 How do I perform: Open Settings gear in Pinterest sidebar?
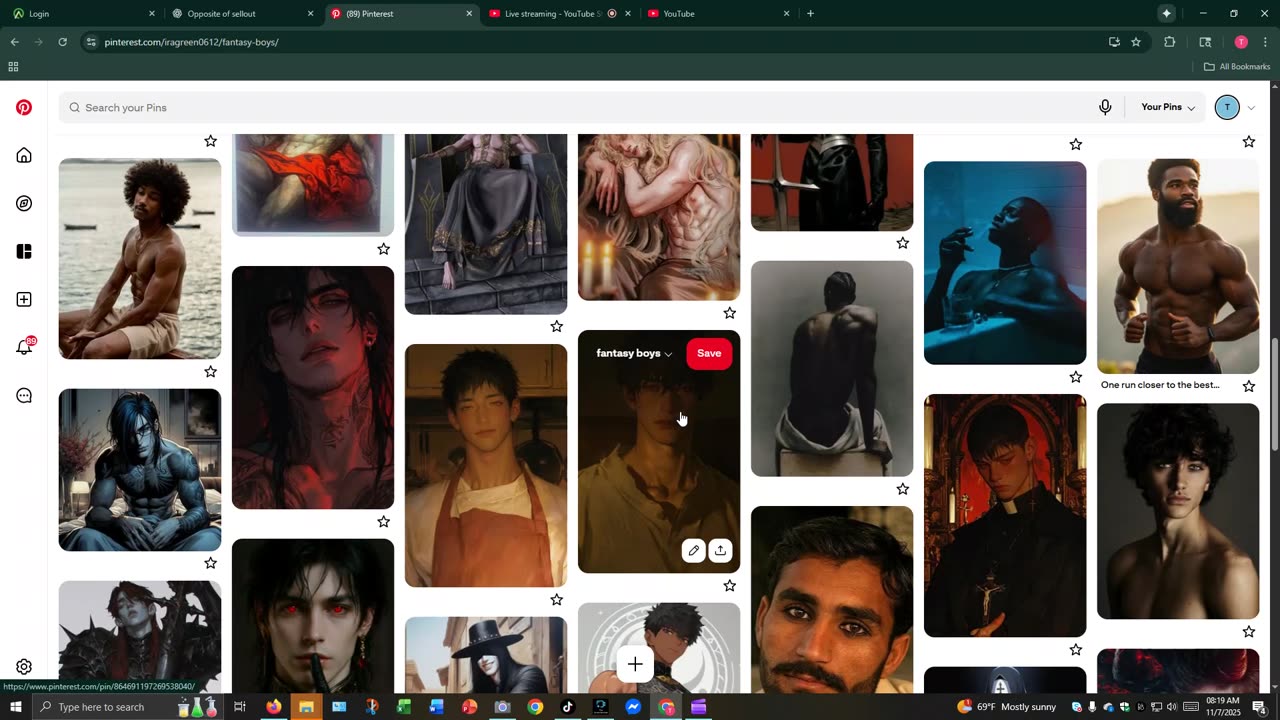24,667
